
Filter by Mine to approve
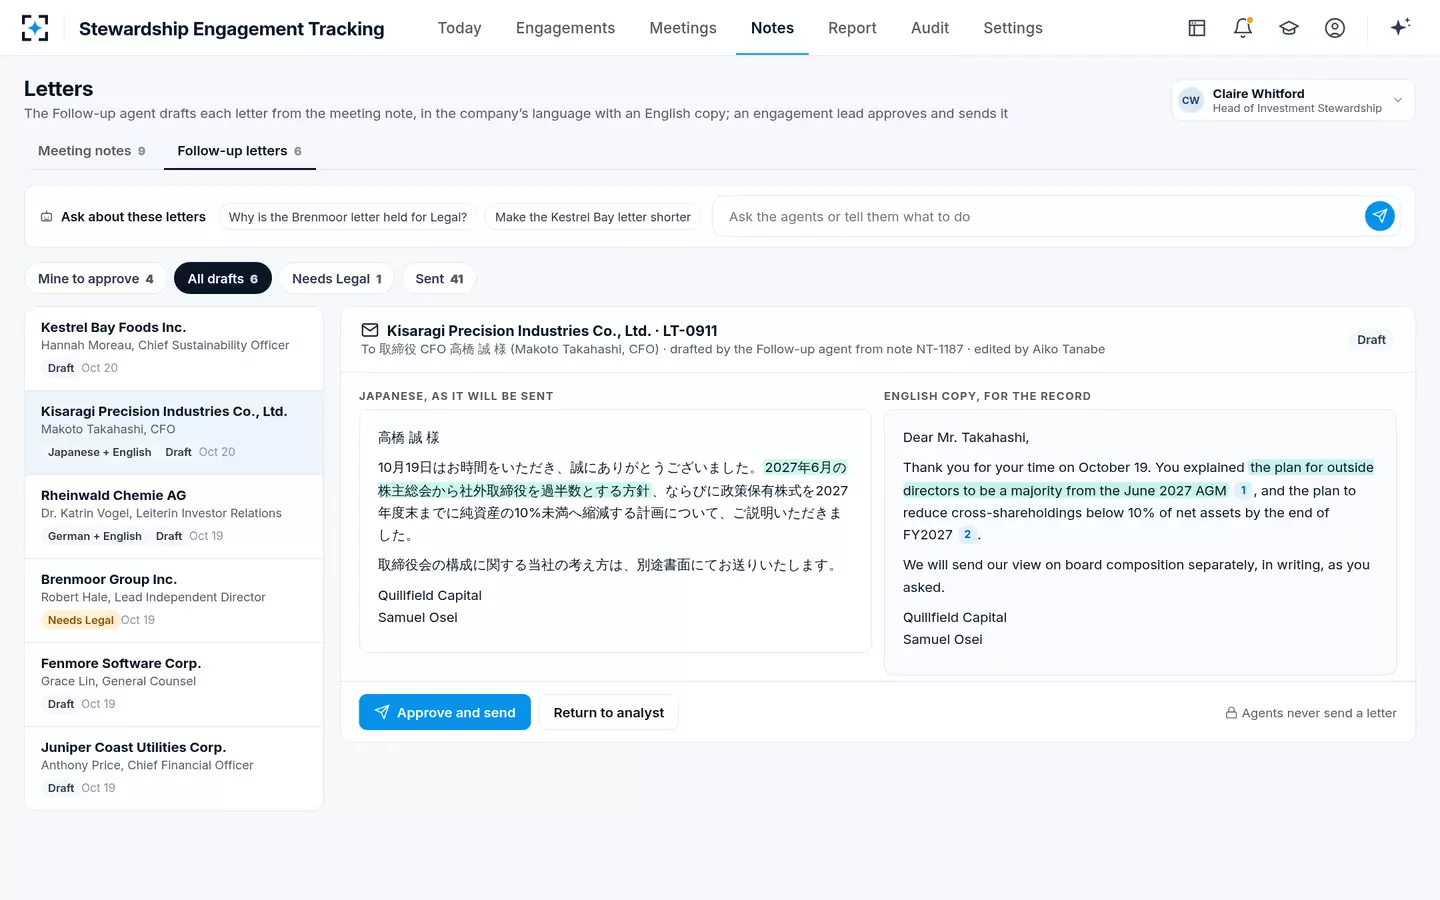tap(96, 279)
